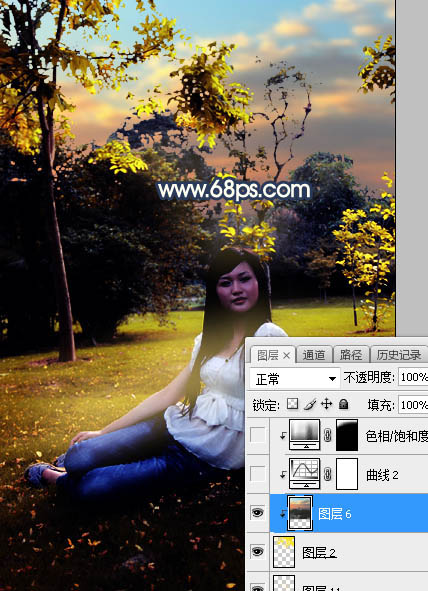Click the chain link icon on 色相/饱和度 layer
The width and height of the screenshot is (428, 591).
[x=327, y=435]
